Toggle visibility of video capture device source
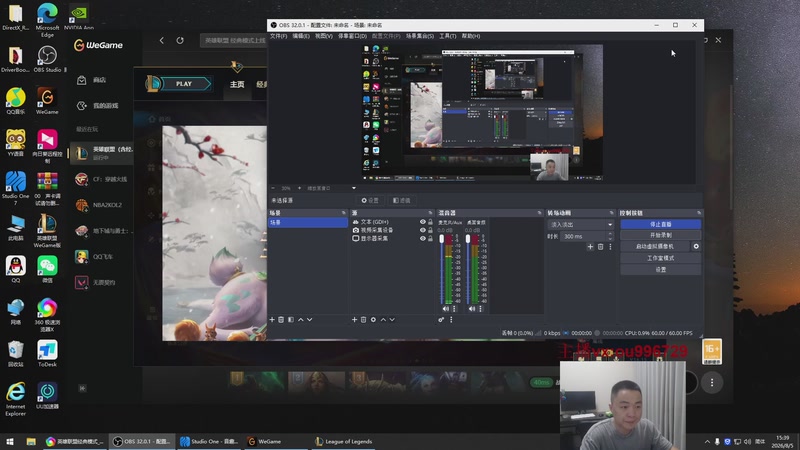Screen dimensions: 800x450 click(x=422, y=230)
